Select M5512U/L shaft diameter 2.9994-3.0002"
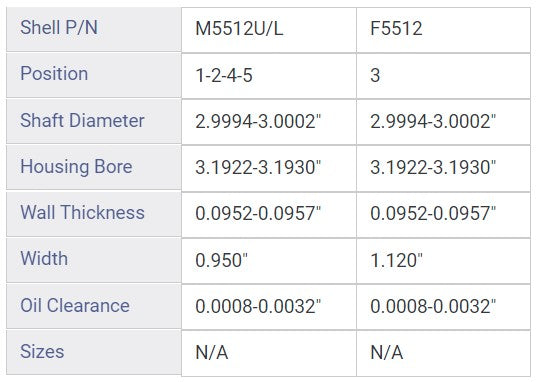Image resolution: width=540 pixels, height=382 pixels. [x=269, y=122]
